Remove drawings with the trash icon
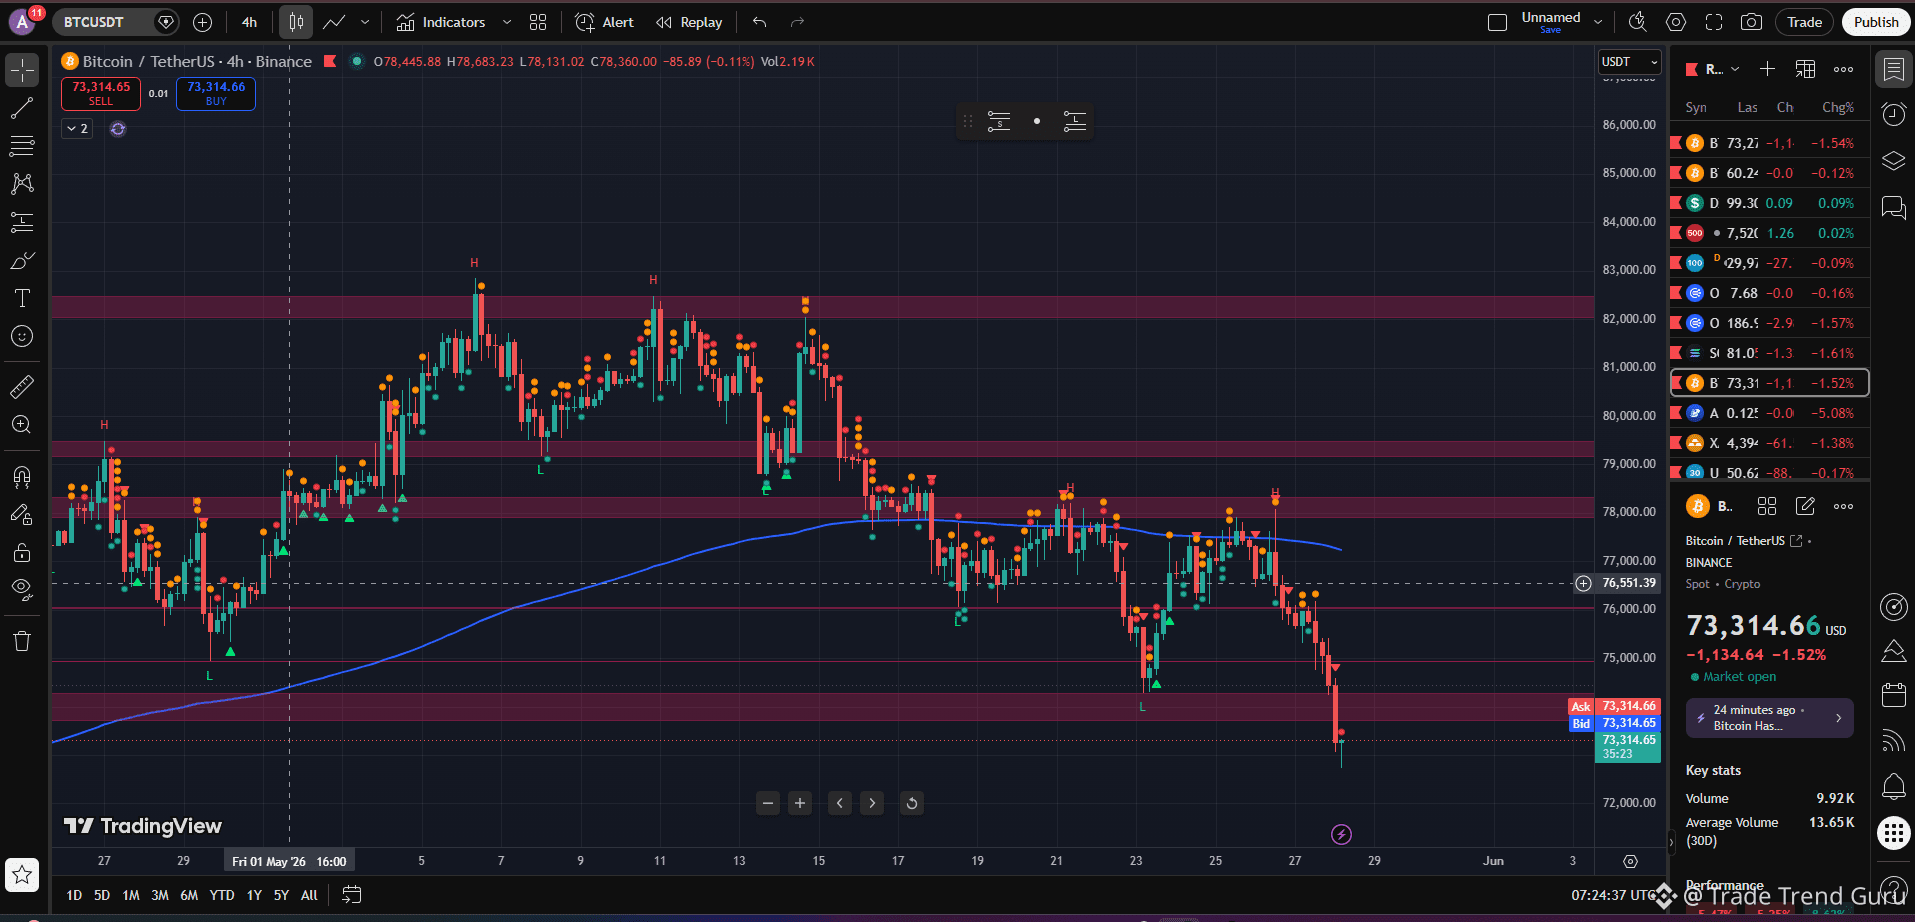Image resolution: width=1915 pixels, height=922 pixels. (x=22, y=641)
